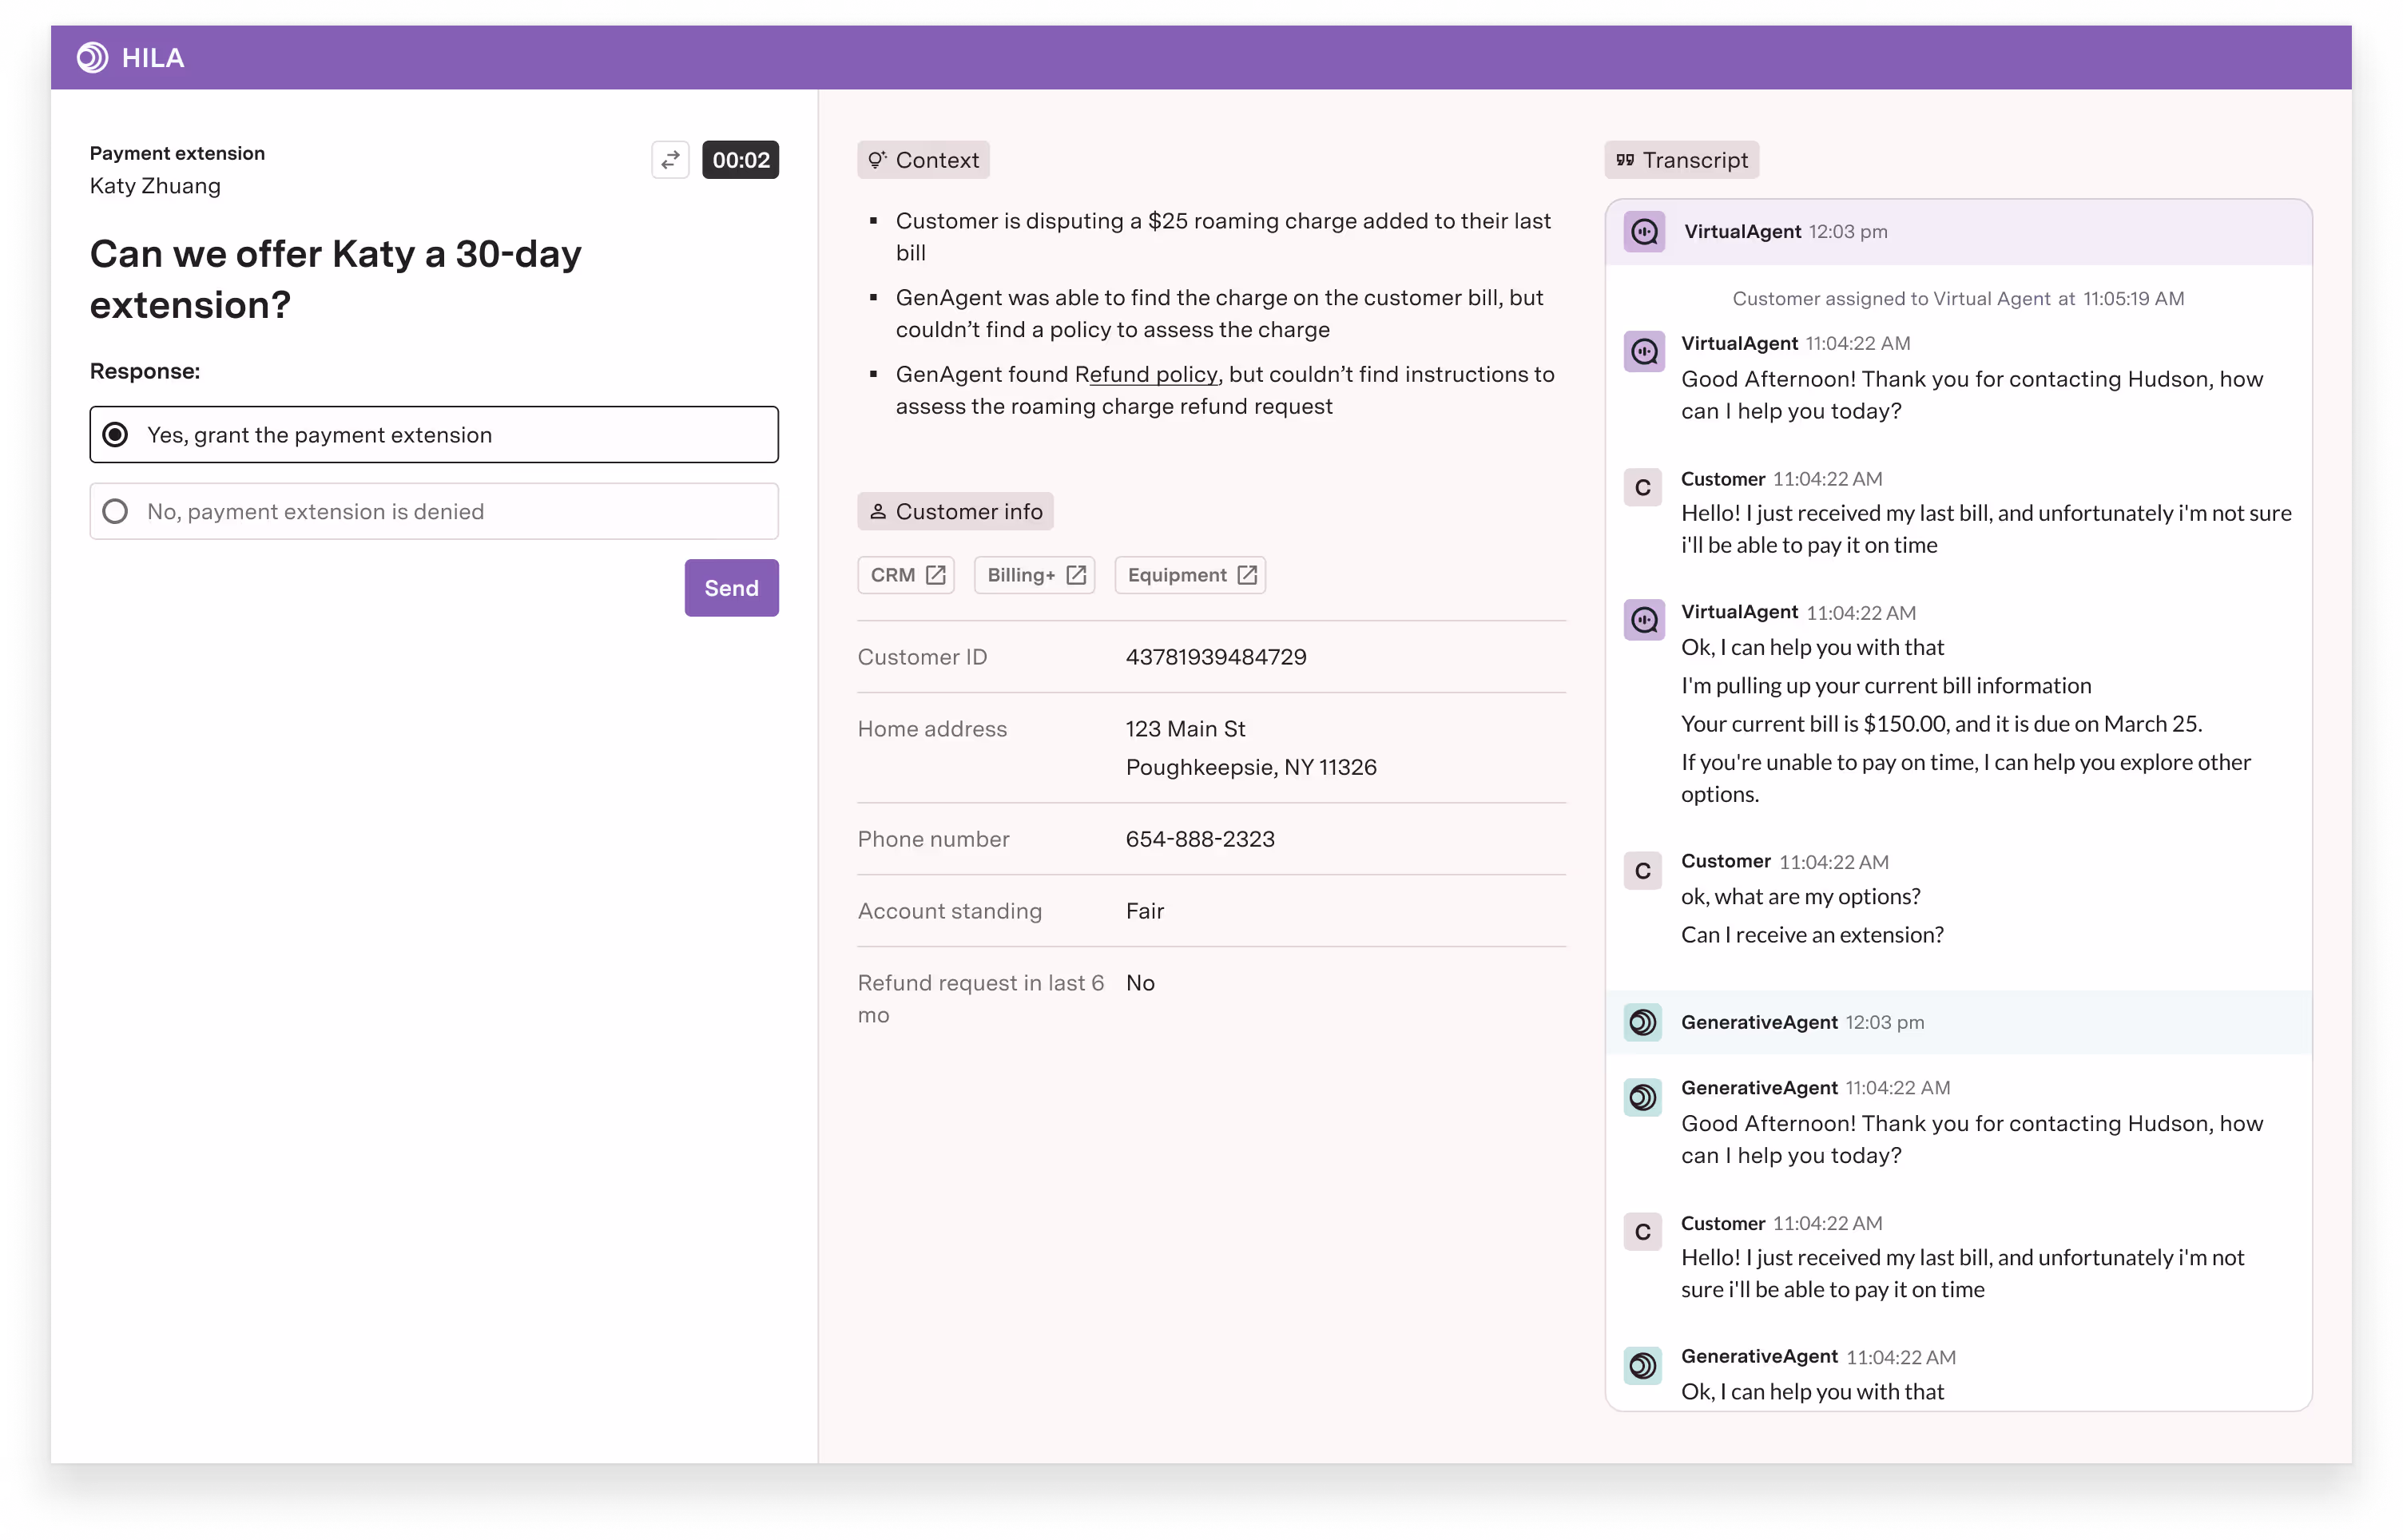Viewport: 2403px width, 1540px height.
Task: Click the Payment extension title
Action: [177, 153]
